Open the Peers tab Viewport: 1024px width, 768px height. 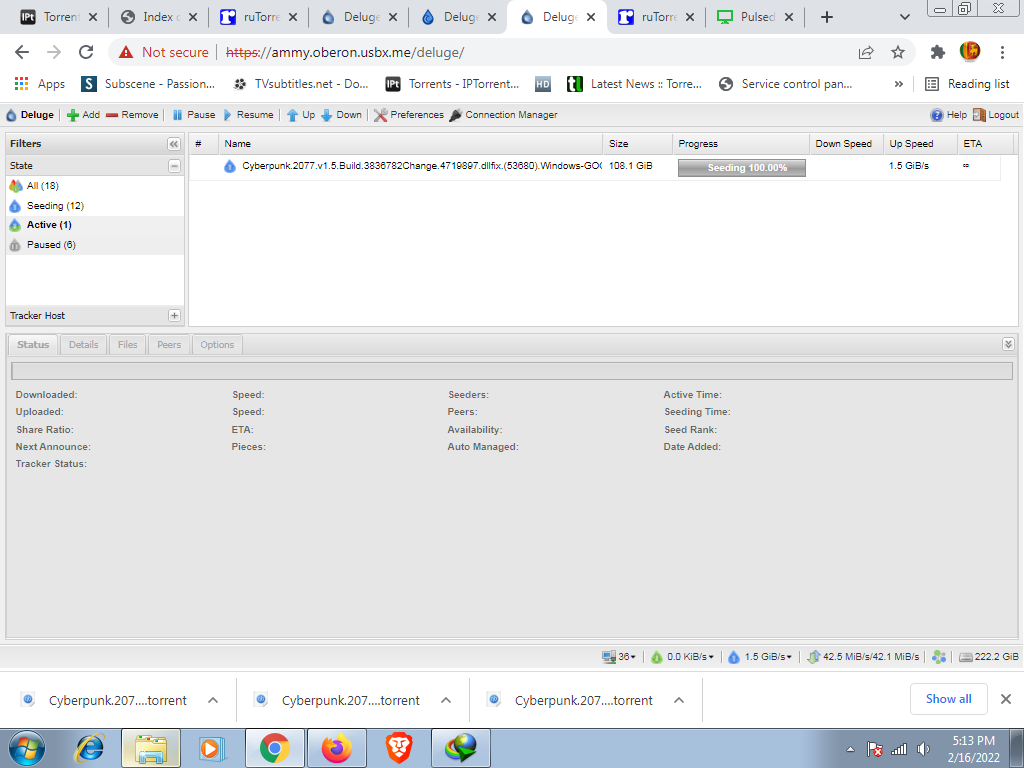tap(169, 345)
